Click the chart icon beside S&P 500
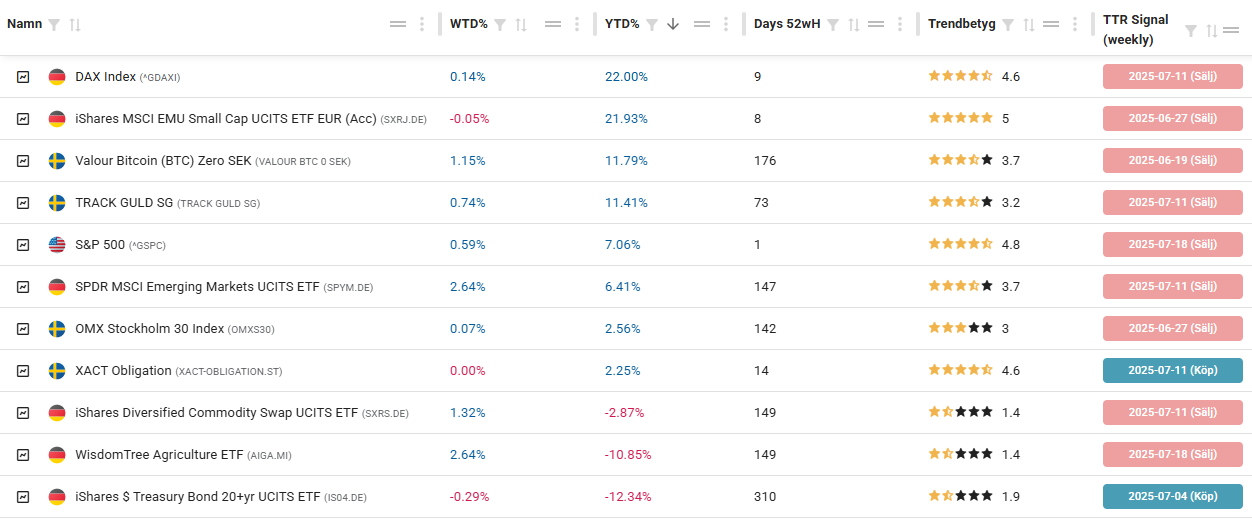This screenshot has width=1252, height=526. (x=23, y=245)
